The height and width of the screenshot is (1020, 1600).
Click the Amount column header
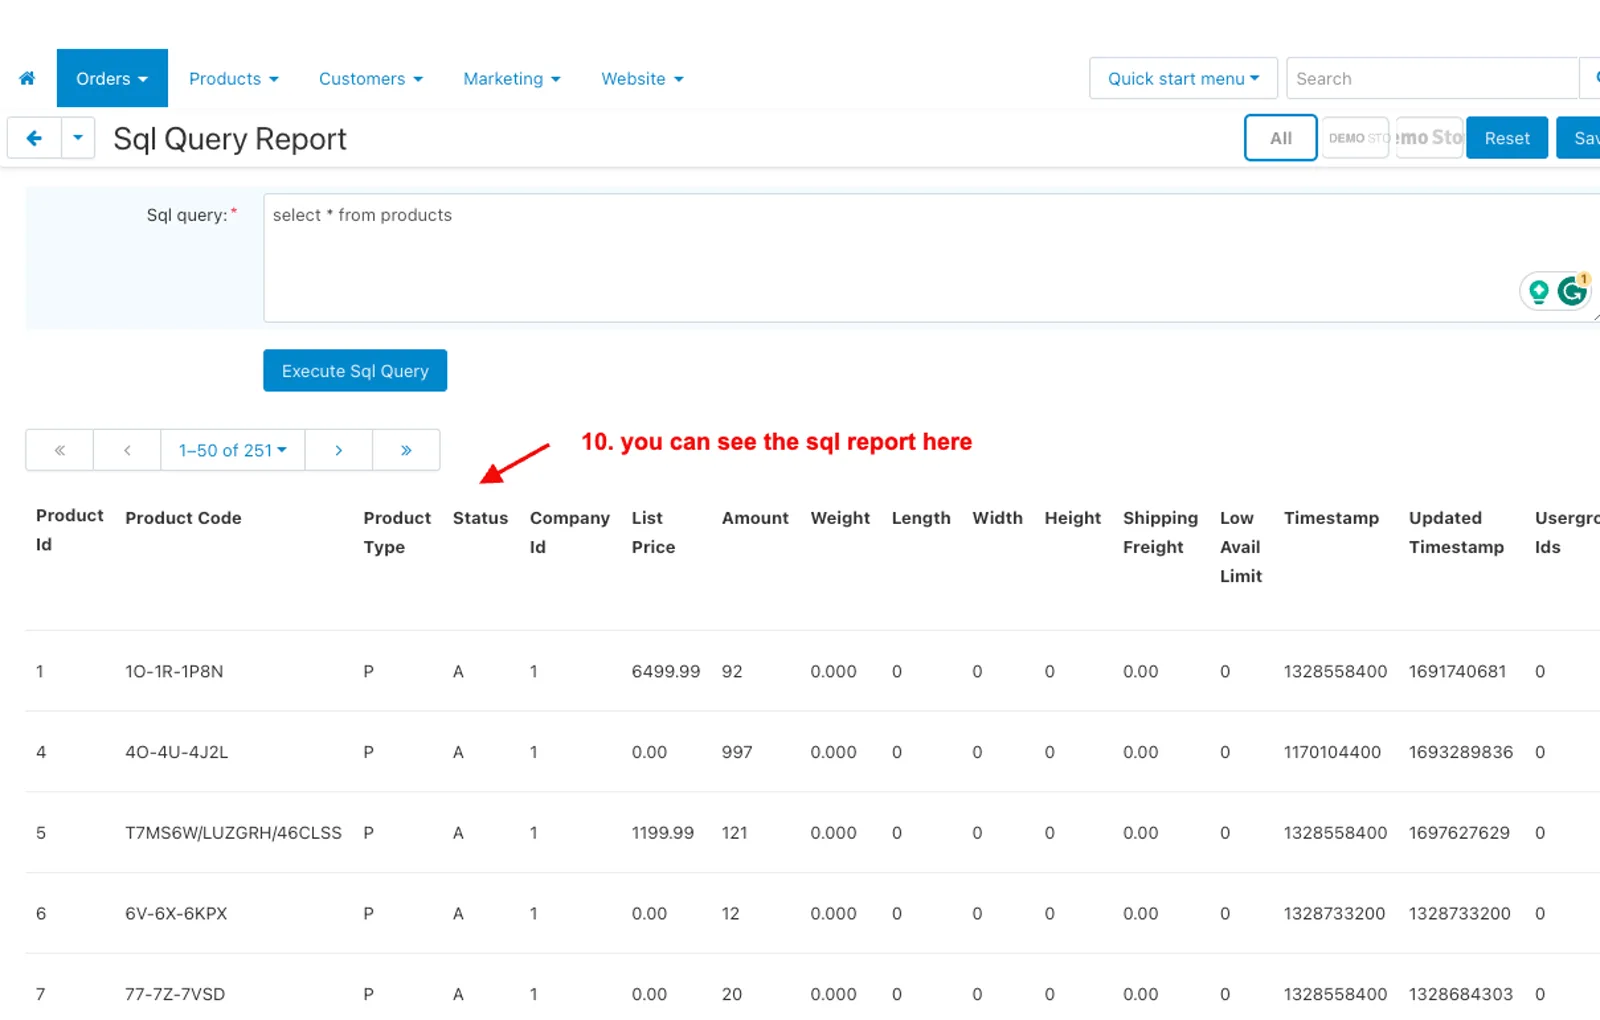click(x=755, y=518)
